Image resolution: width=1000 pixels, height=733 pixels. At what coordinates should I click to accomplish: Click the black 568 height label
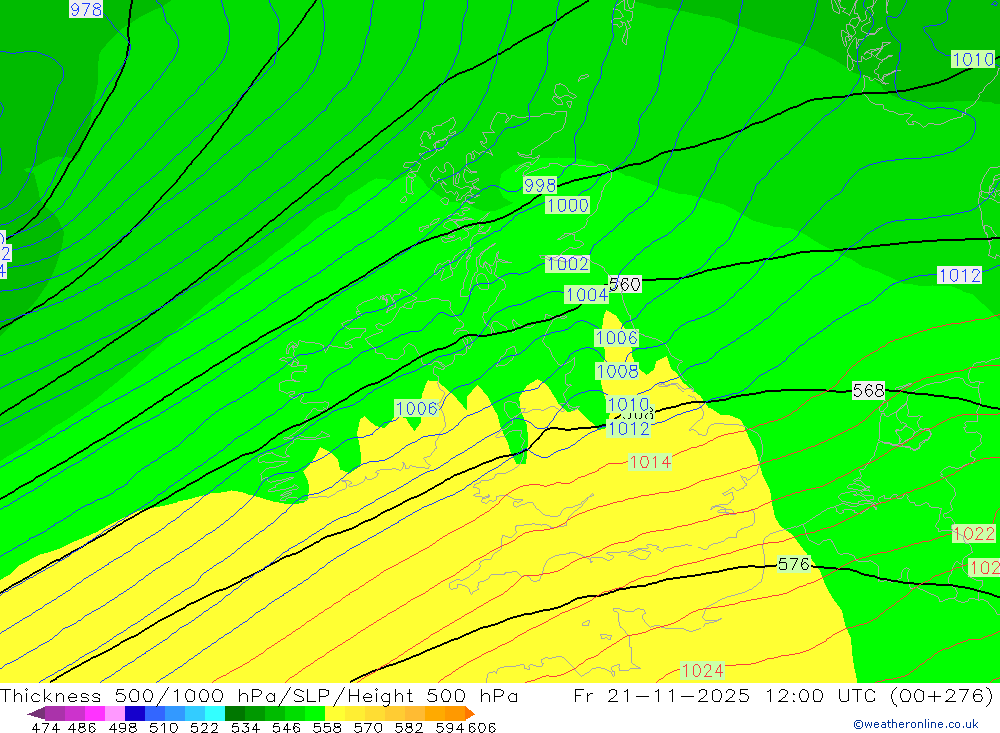[869, 390]
